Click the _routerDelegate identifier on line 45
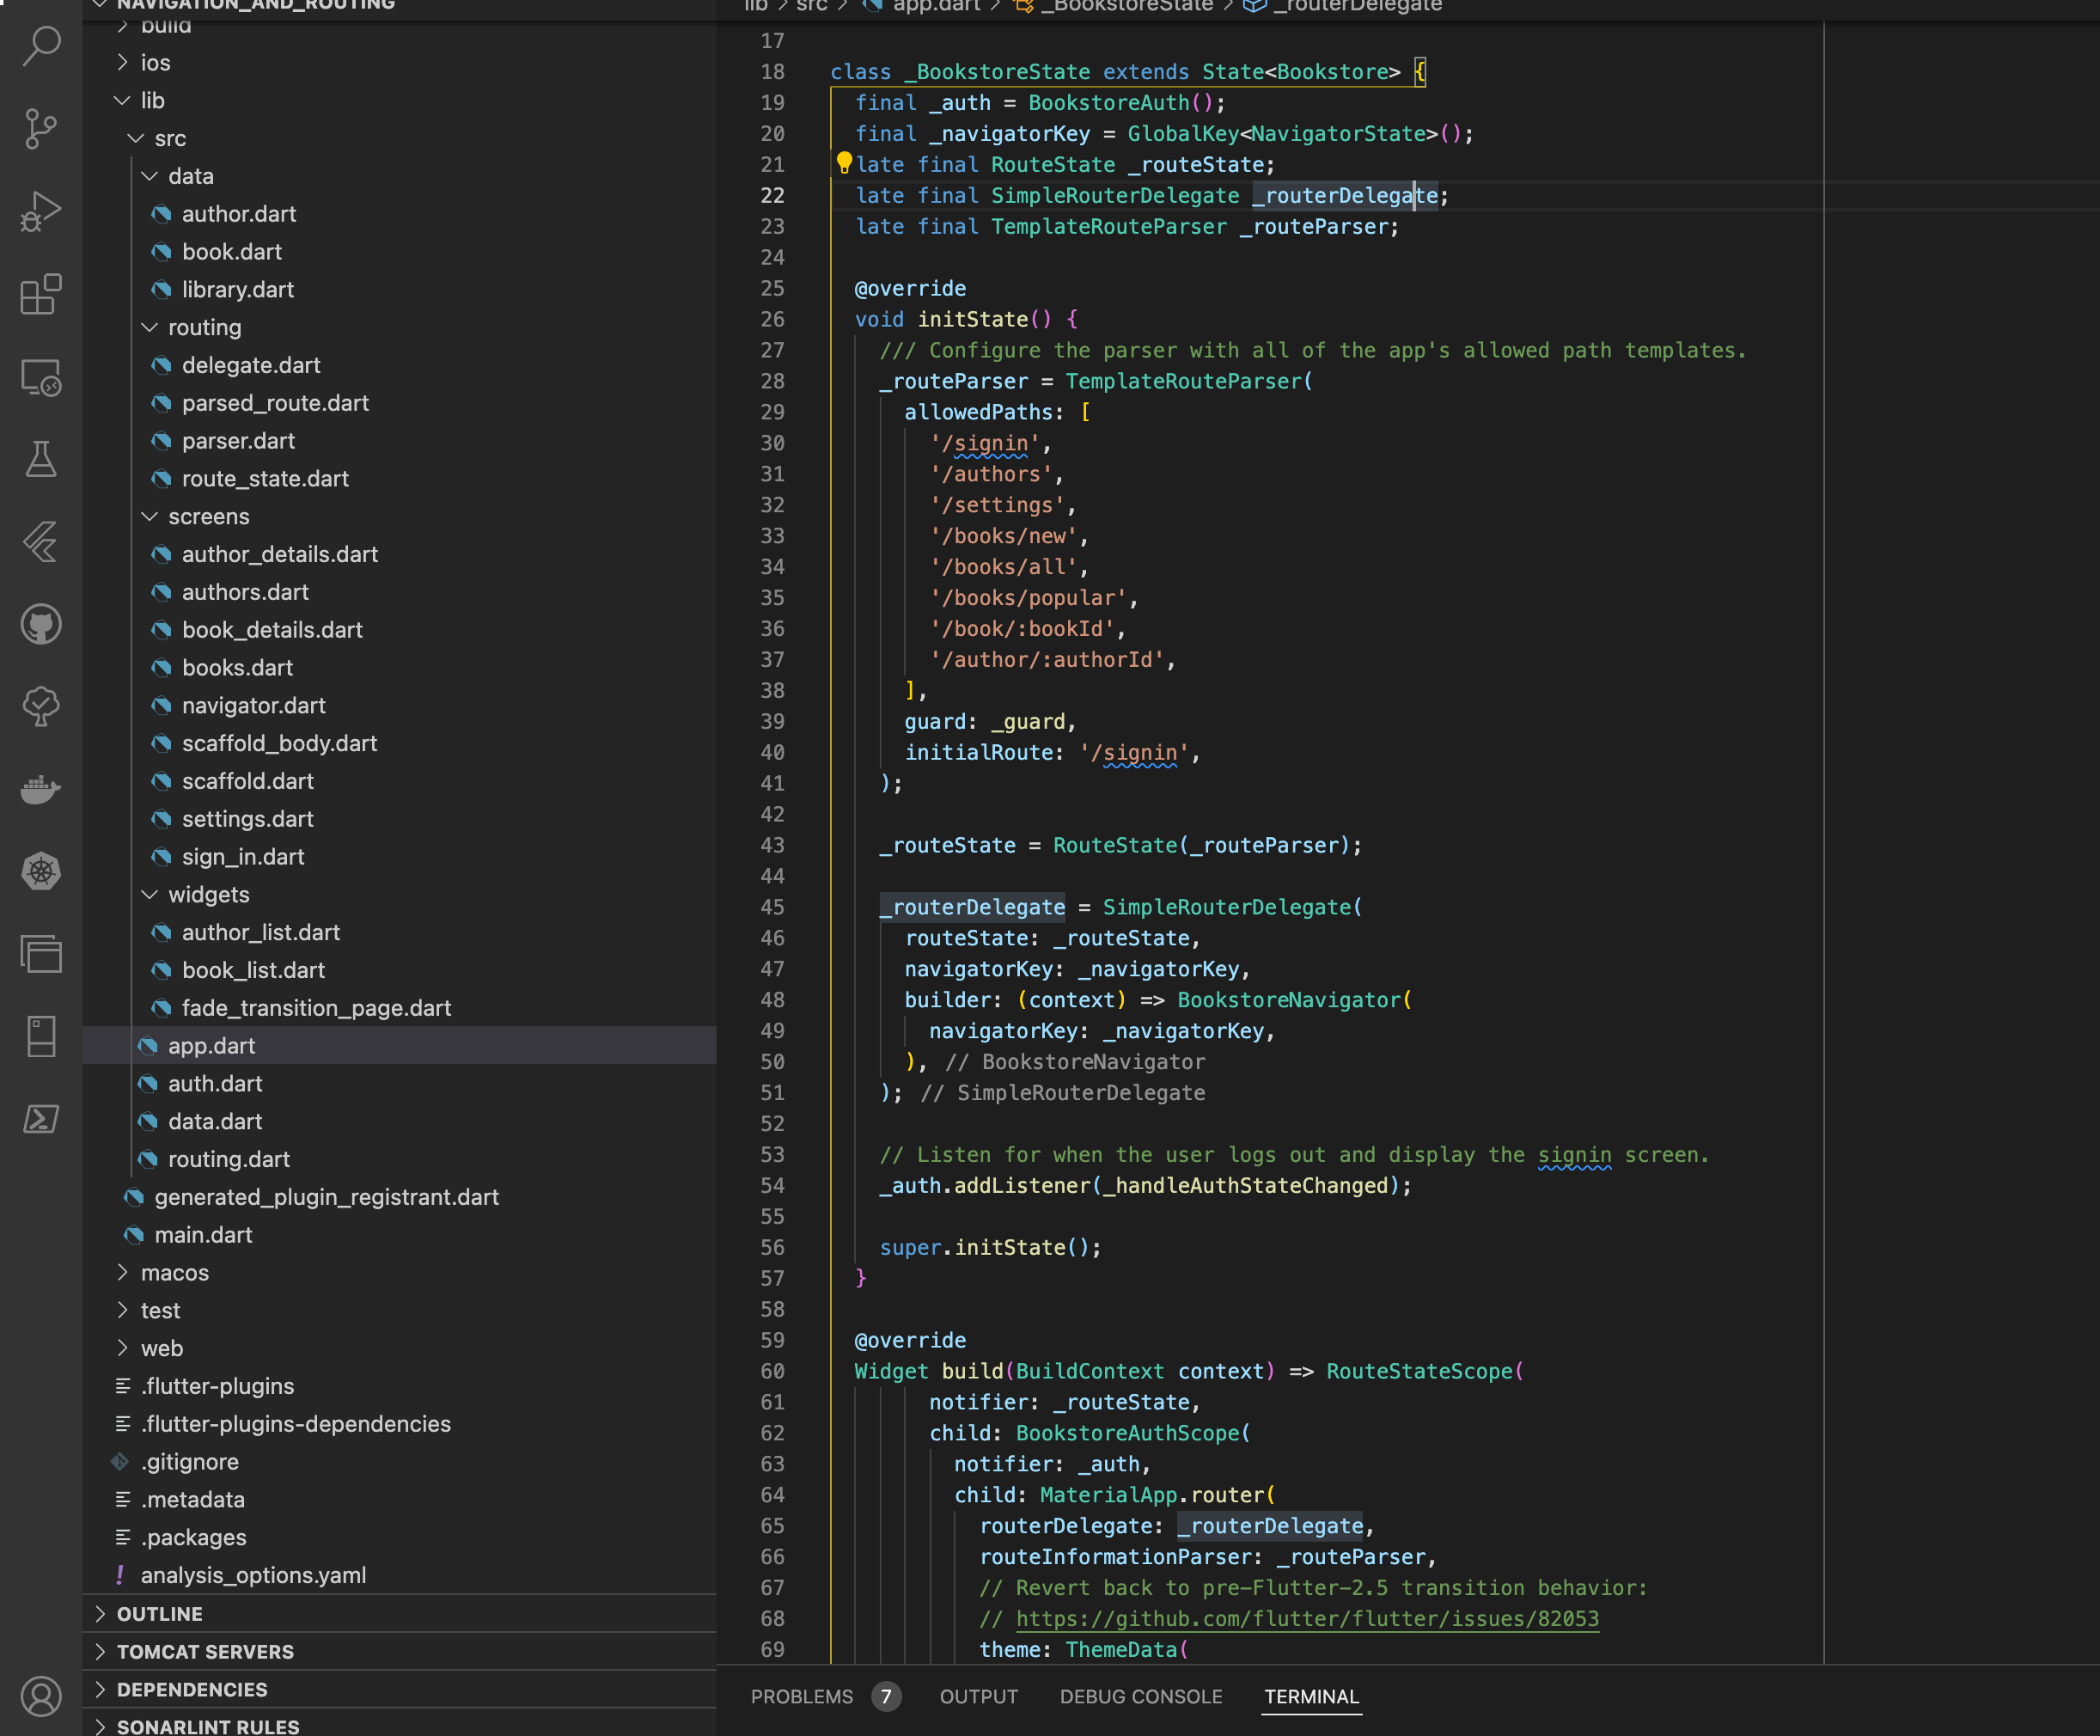Viewport: 2100px width, 1736px height. pyautogui.click(x=972, y=907)
